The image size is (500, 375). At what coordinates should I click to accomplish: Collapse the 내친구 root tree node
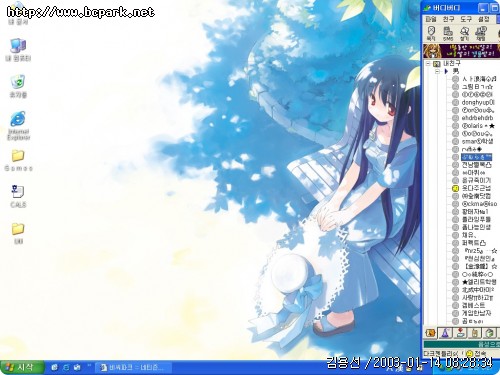click(x=428, y=63)
